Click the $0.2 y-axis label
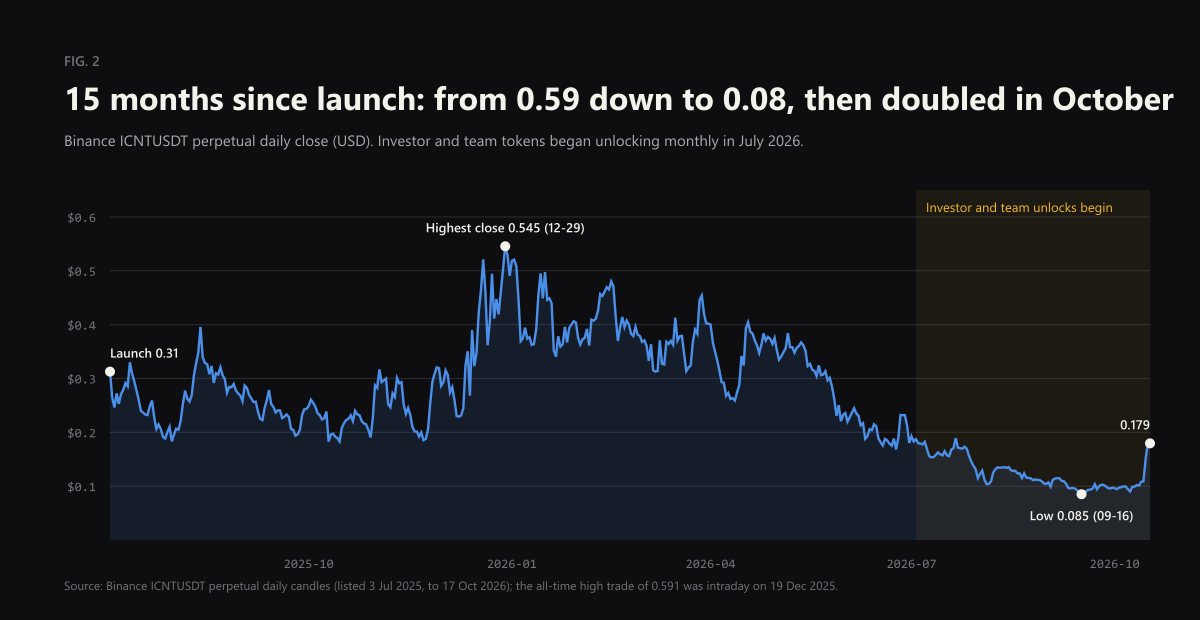The height and width of the screenshot is (620, 1200). (x=83, y=433)
